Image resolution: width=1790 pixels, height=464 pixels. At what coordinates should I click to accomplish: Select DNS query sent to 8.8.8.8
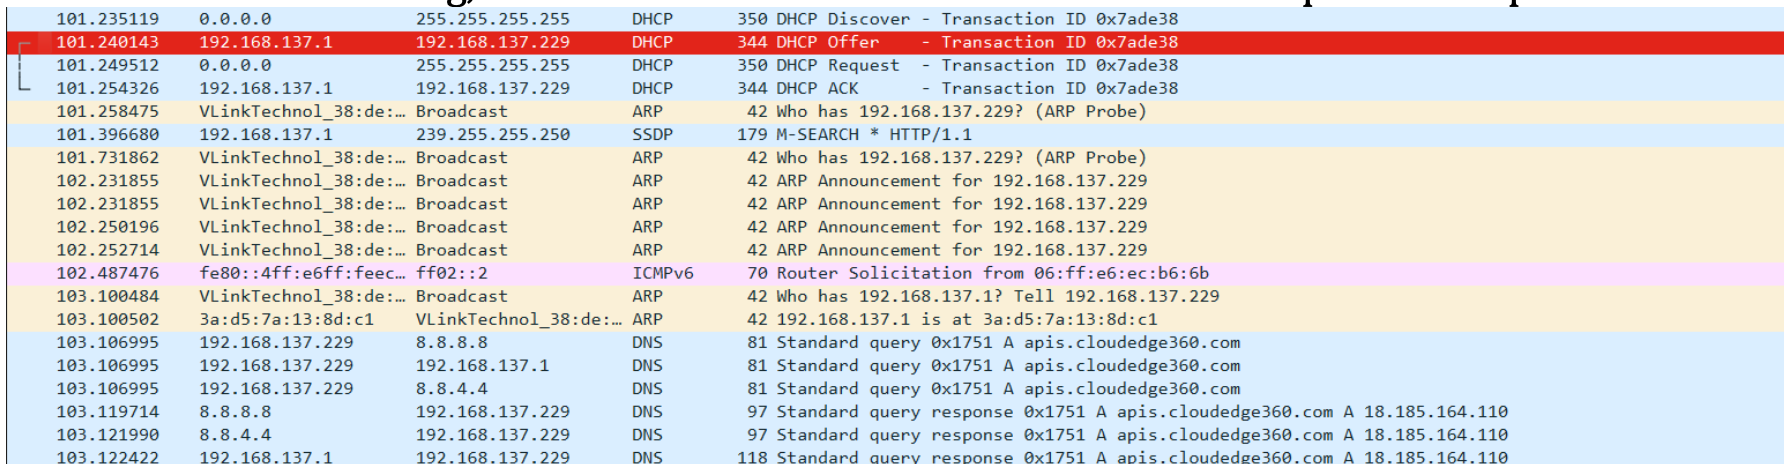pyautogui.click(x=895, y=342)
